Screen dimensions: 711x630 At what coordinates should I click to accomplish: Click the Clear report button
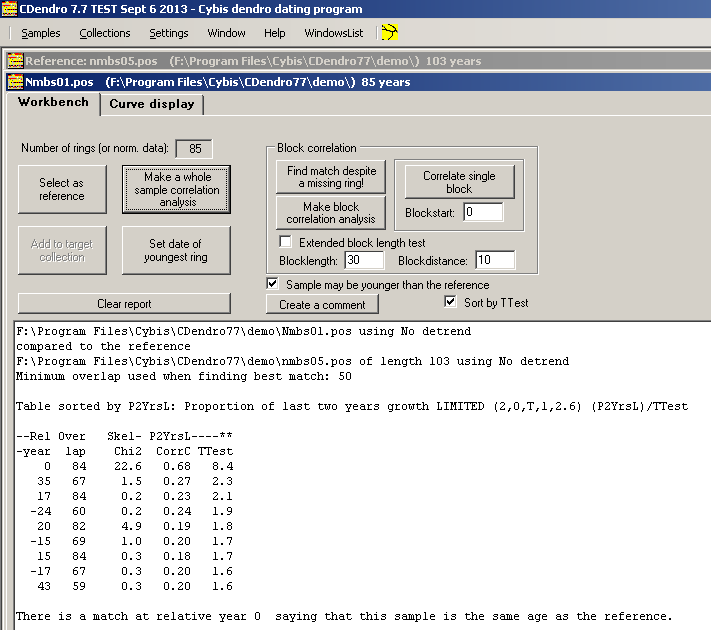coord(124,303)
